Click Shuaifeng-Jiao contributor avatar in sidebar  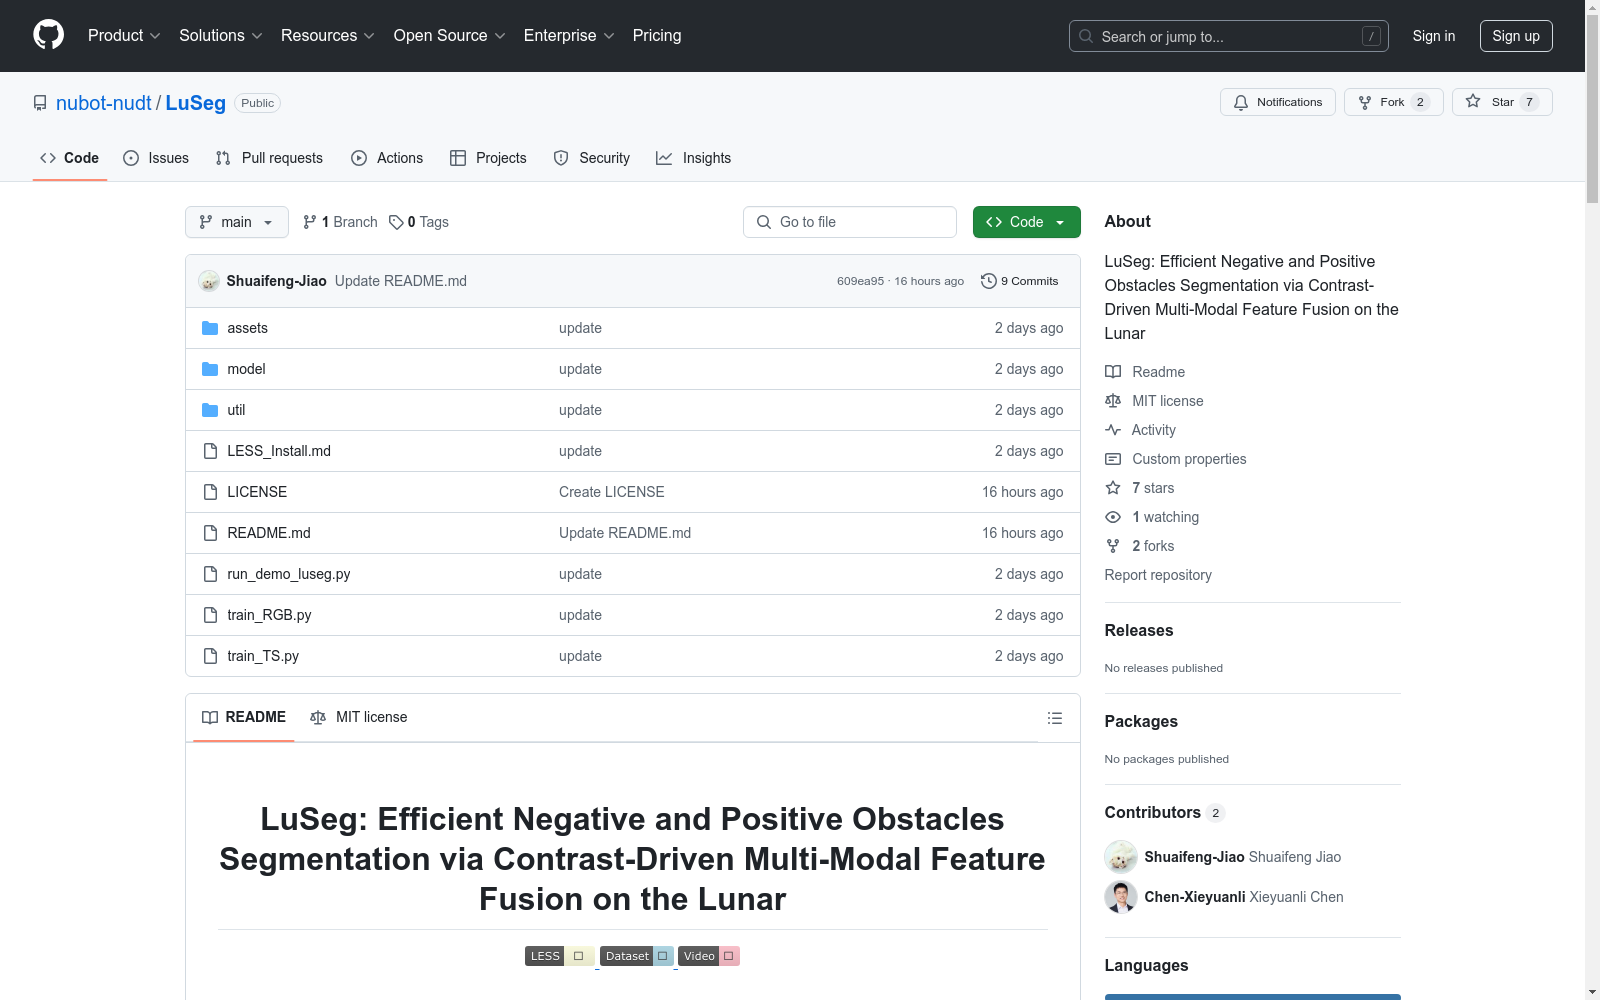coord(1121,857)
